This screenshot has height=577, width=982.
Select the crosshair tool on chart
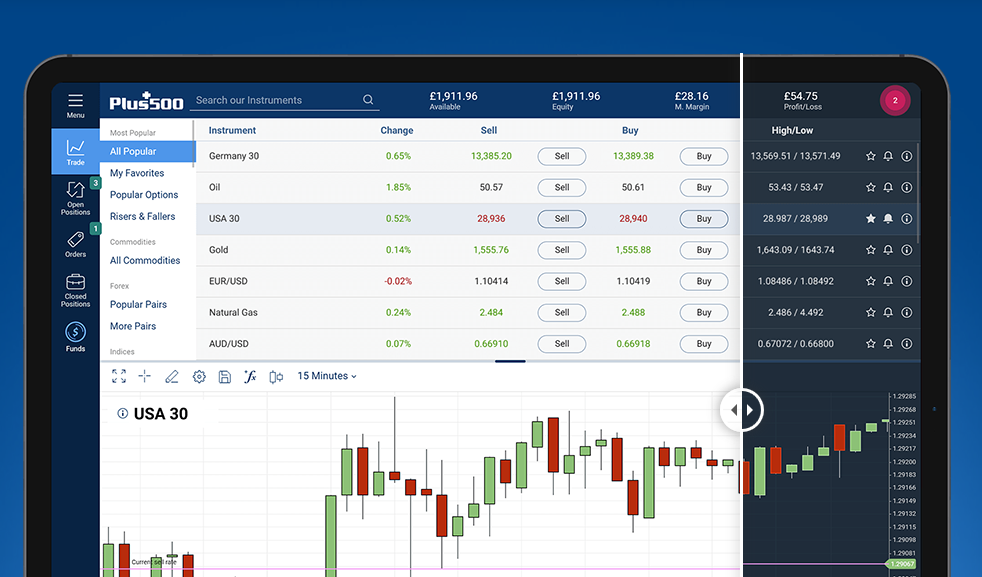click(145, 376)
